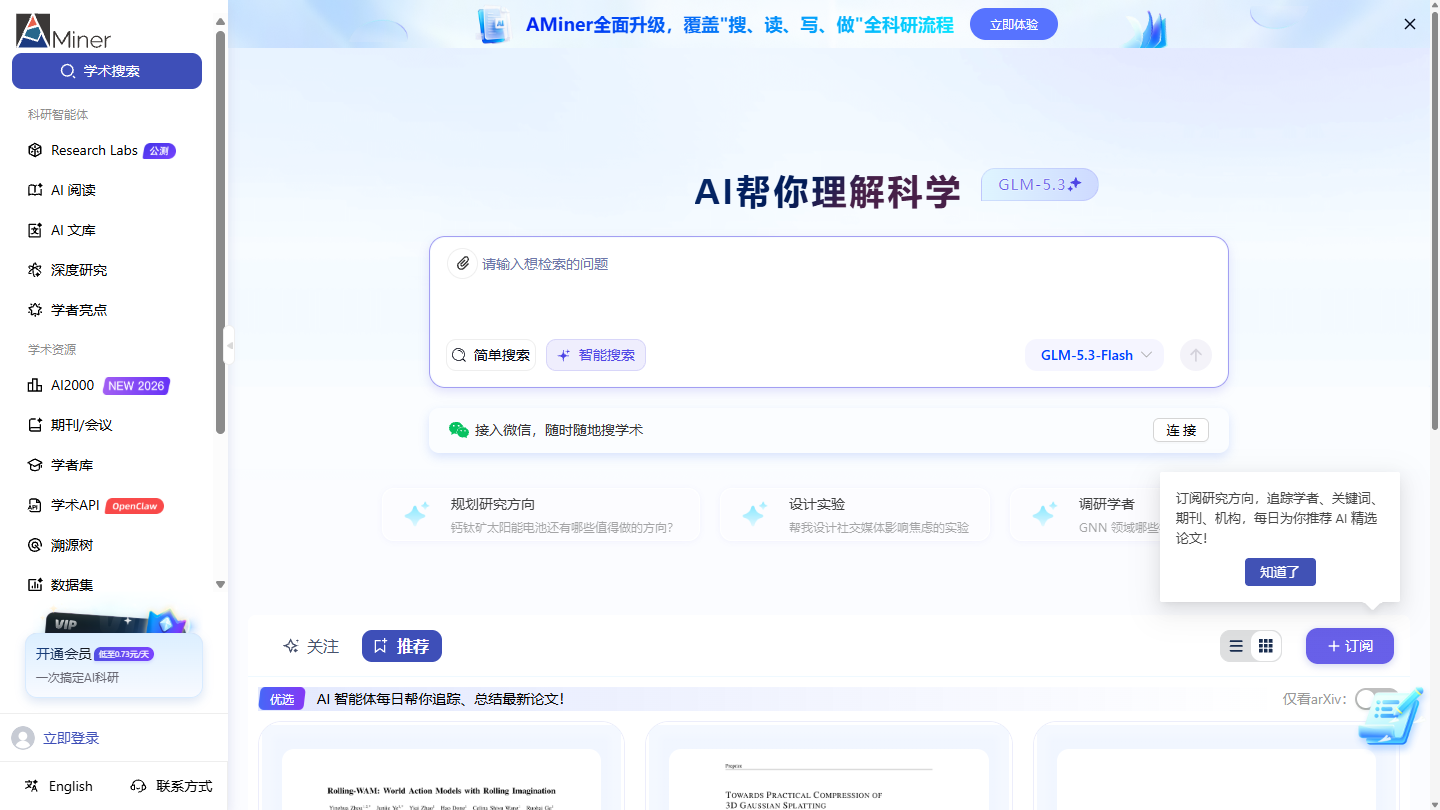Open the 溯源树 sidebar icon
The height and width of the screenshot is (810, 1440).
pyautogui.click(x=34, y=545)
